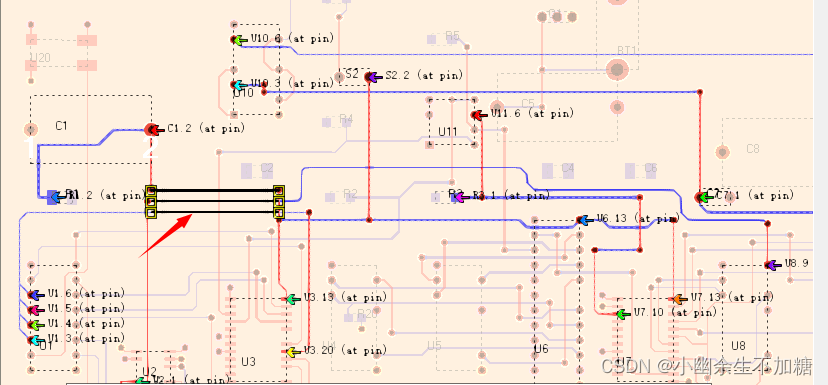
Task: Click the faded R5 resistor label
Action: coord(453,35)
